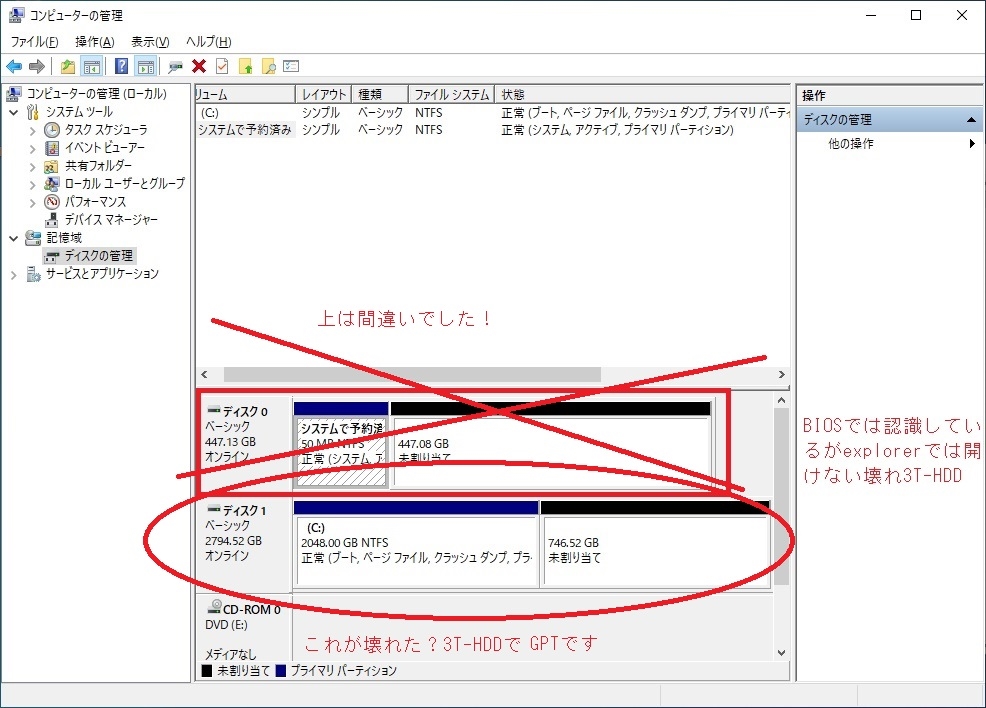Open the Help question-mark toolbar icon

tap(121, 66)
